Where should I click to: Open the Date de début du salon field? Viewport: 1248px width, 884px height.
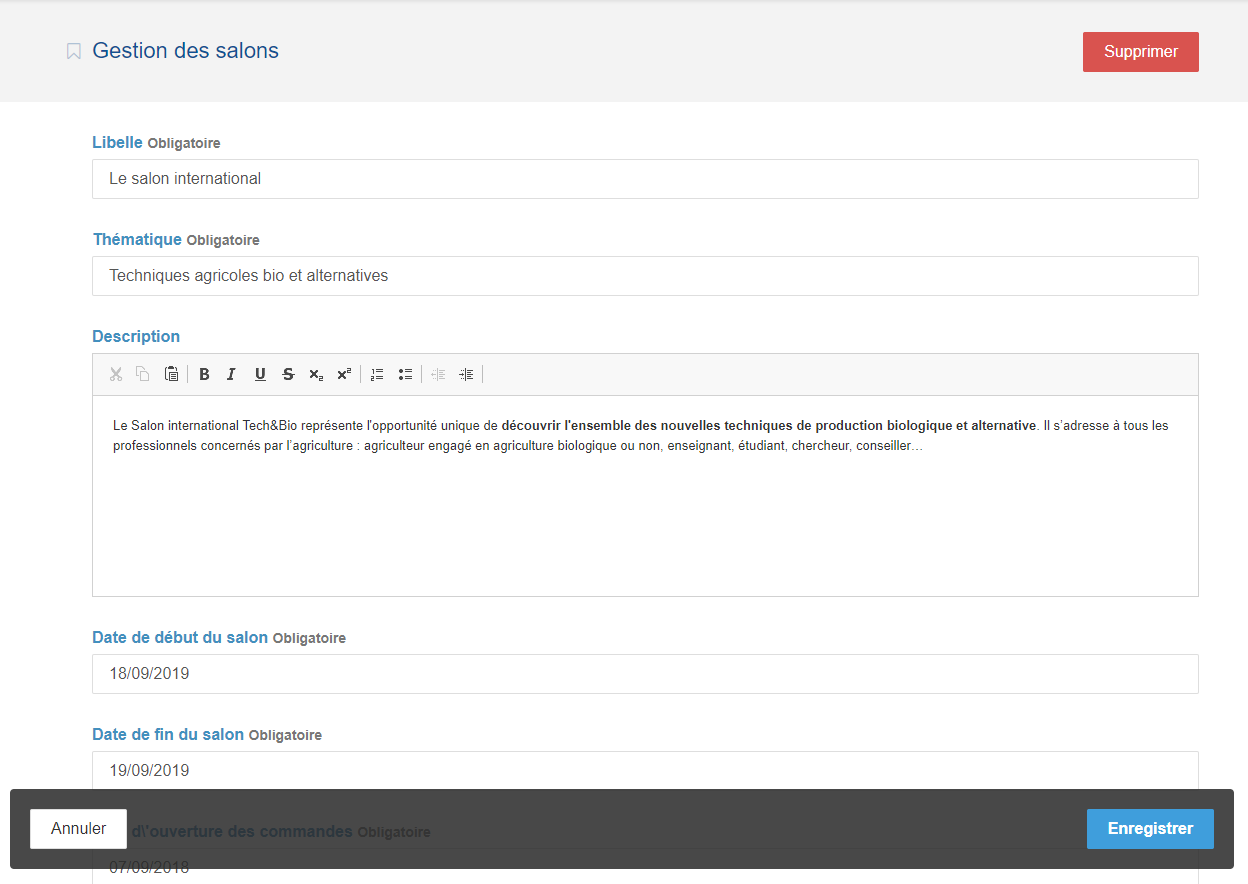click(x=645, y=674)
